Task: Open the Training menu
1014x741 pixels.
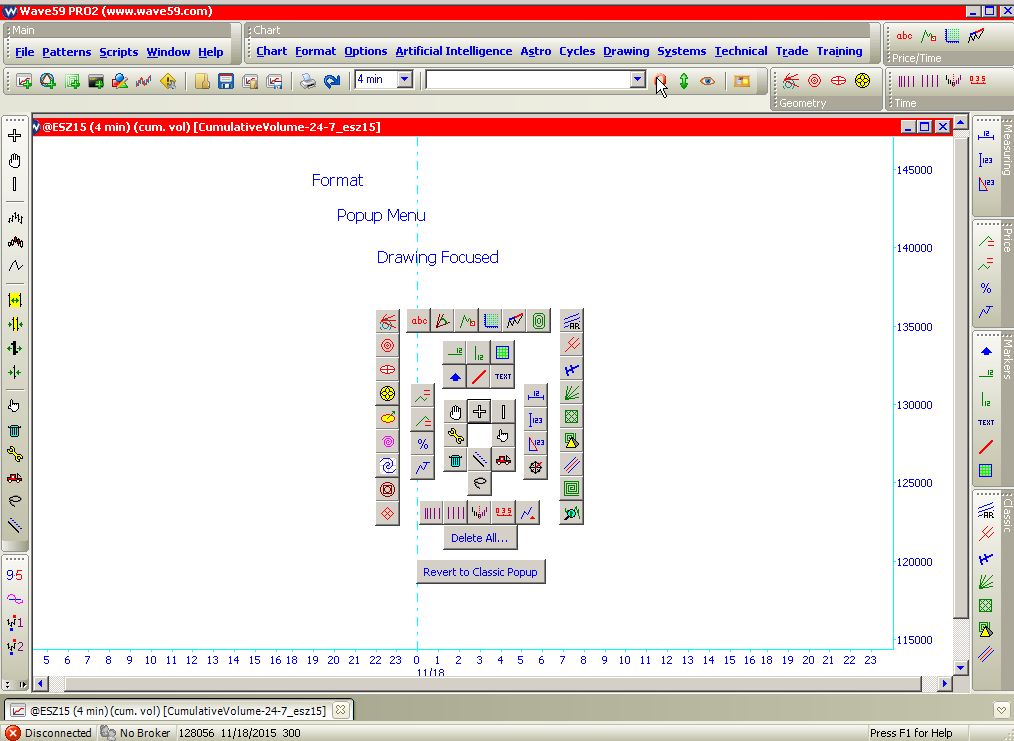Action: 839,51
